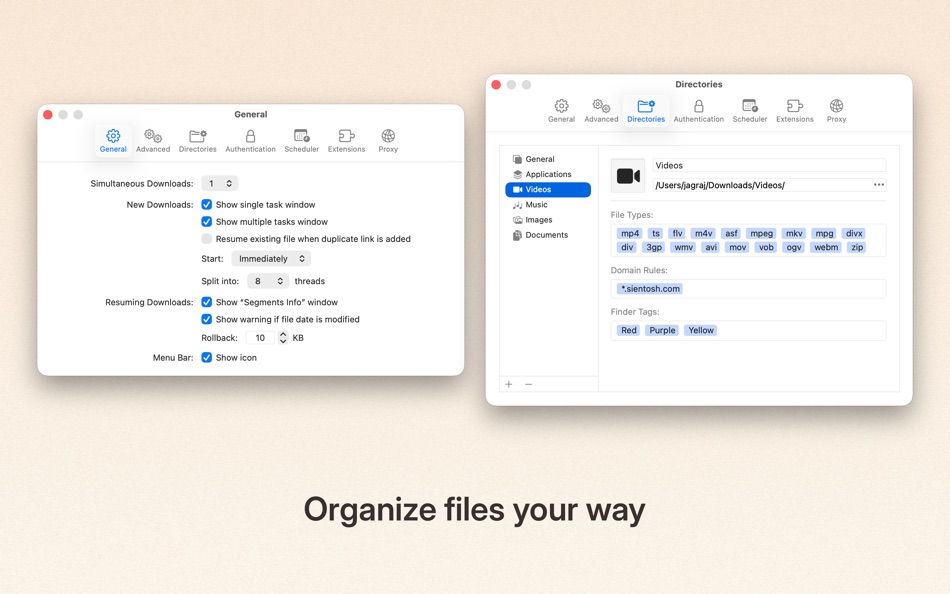This screenshot has width=950, height=594.
Task: Select the zip file type token
Action: click(857, 247)
